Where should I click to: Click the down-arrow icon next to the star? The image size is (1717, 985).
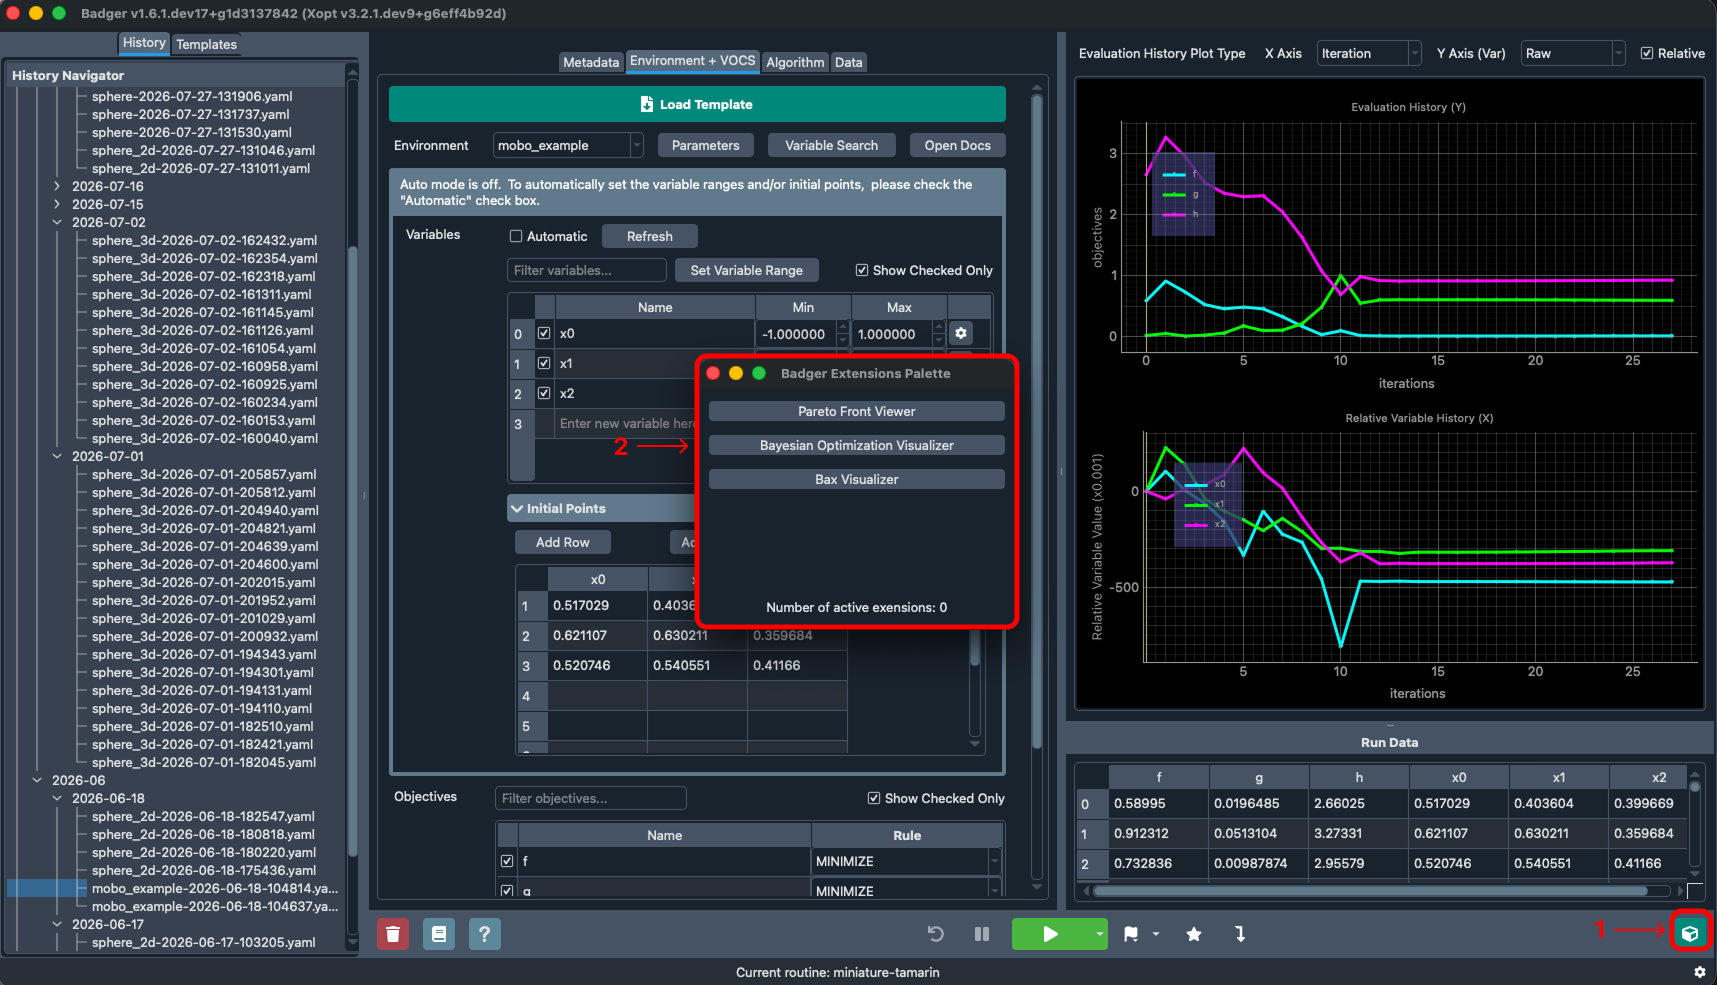tap(1240, 934)
